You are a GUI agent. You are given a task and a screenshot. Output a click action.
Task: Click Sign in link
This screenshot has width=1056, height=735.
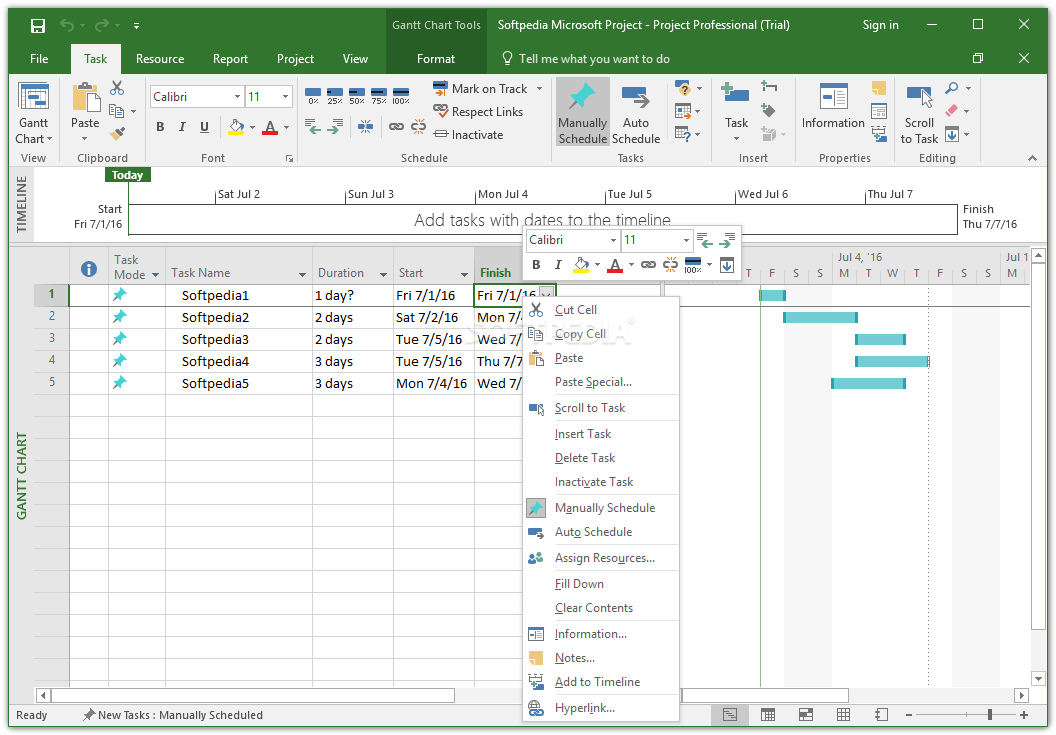coord(880,25)
